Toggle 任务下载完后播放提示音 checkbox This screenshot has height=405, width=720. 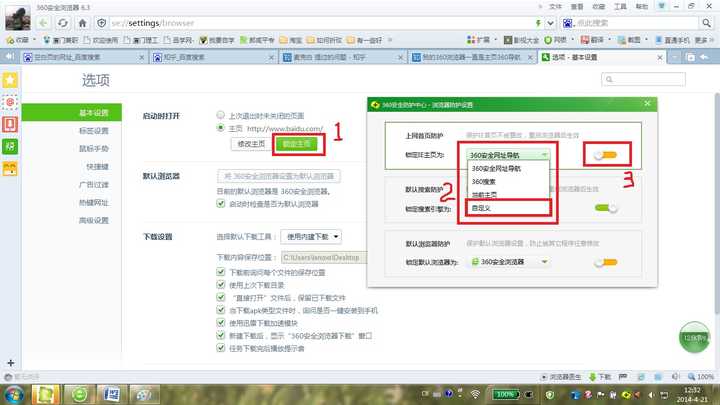pos(220,348)
